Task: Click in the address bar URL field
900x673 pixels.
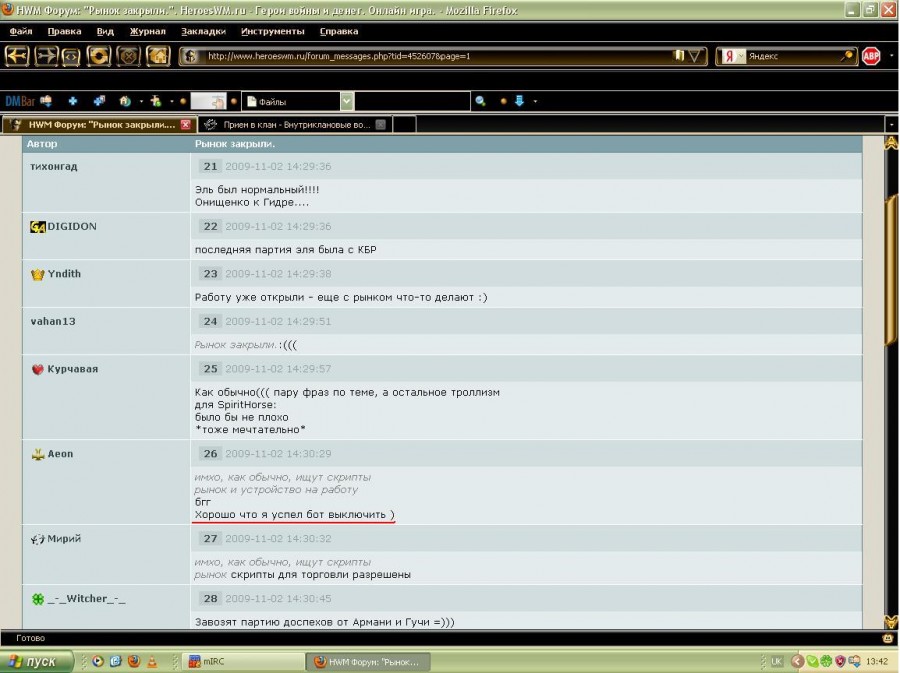Action: pyautogui.click(x=430, y=56)
